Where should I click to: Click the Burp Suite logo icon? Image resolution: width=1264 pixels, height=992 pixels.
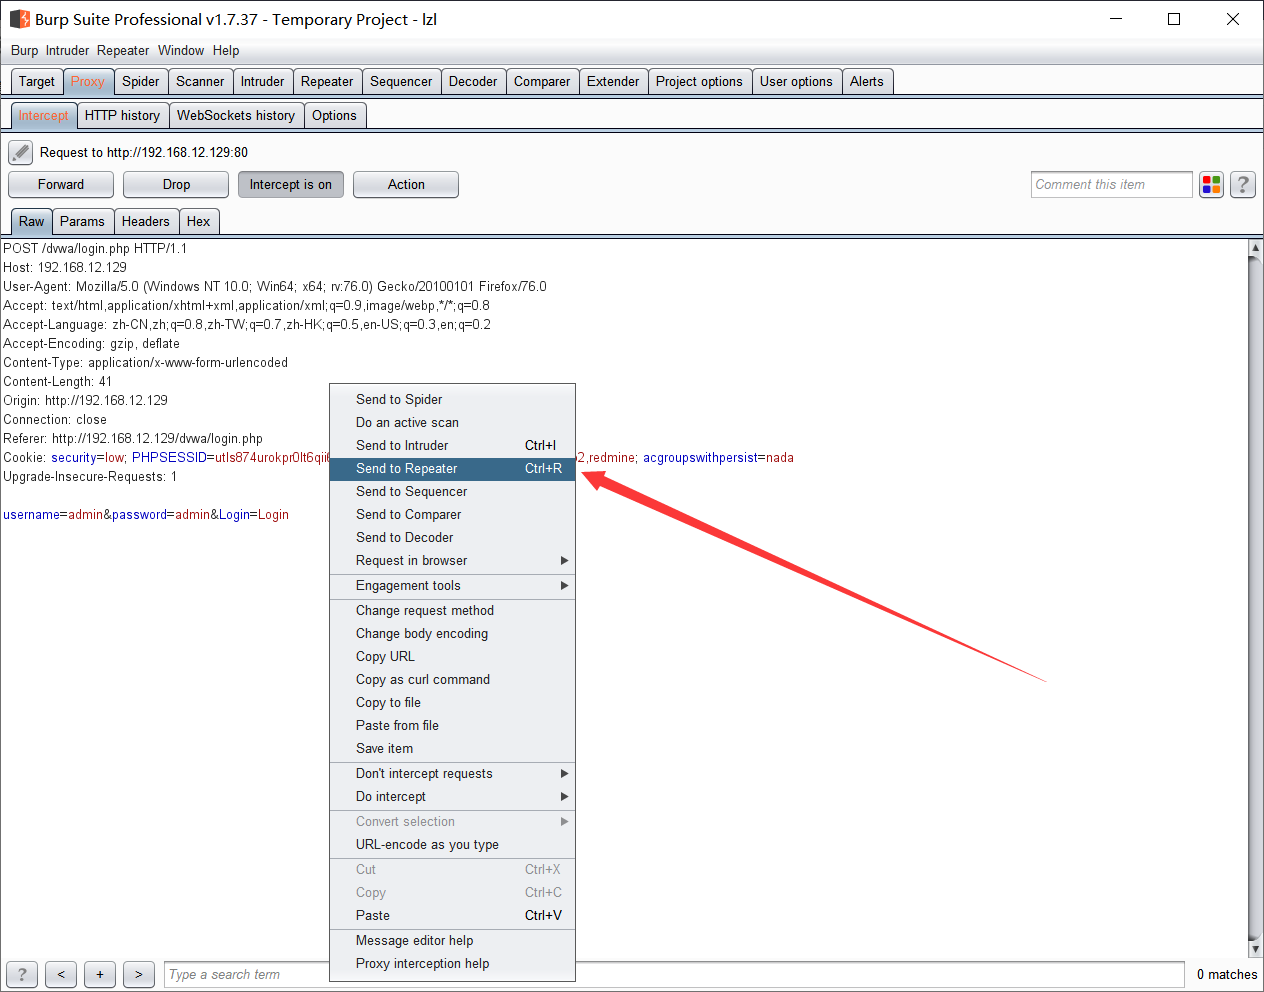(20, 19)
